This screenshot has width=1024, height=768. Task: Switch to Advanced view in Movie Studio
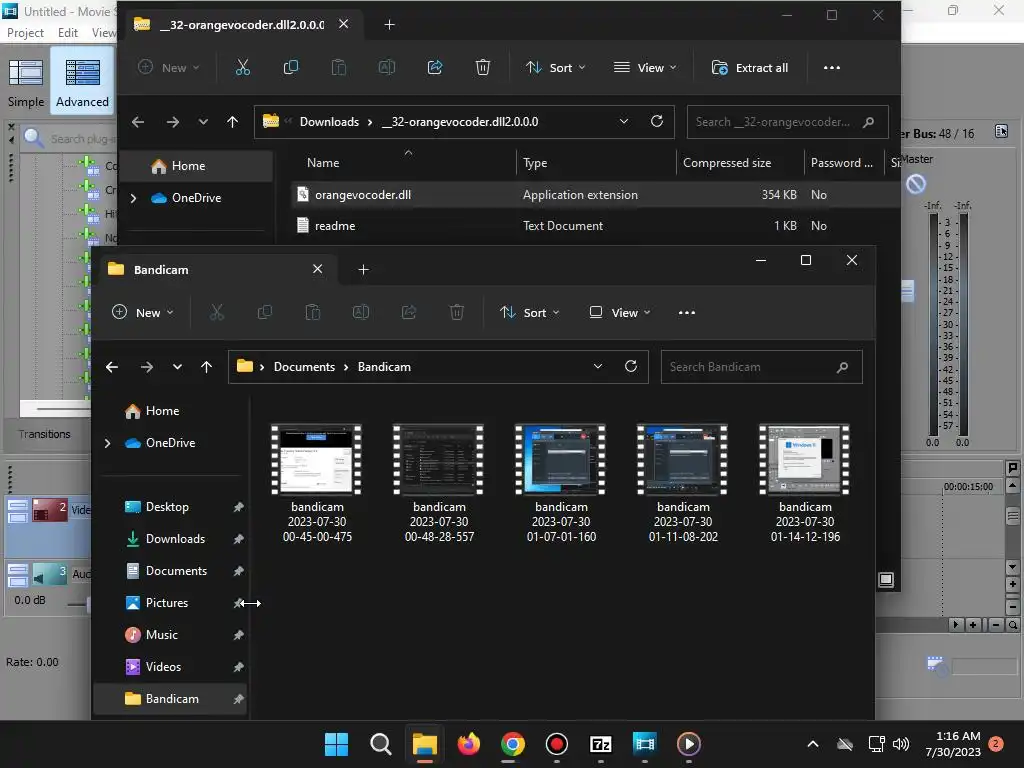[82, 81]
